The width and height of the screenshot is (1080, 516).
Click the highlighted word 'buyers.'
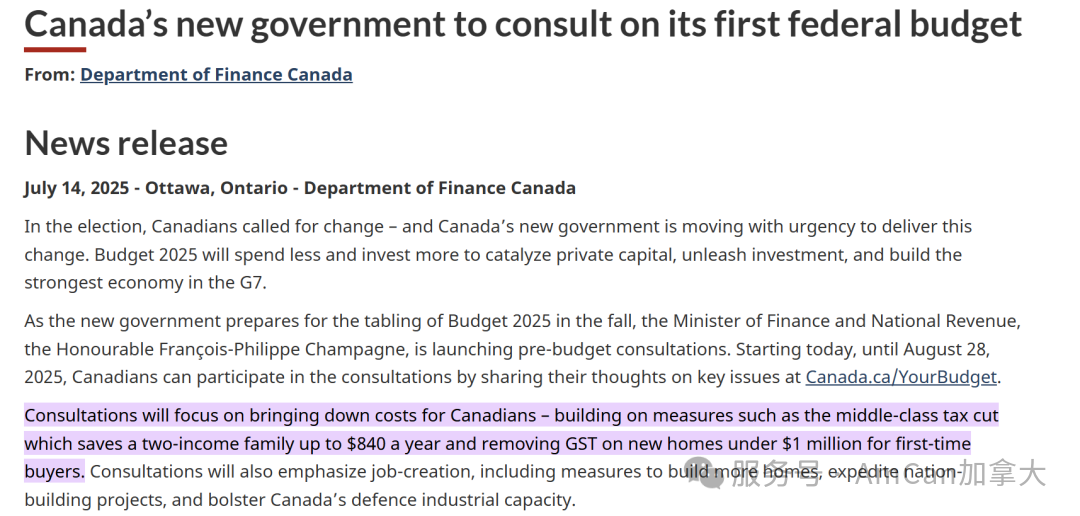pos(54,473)
